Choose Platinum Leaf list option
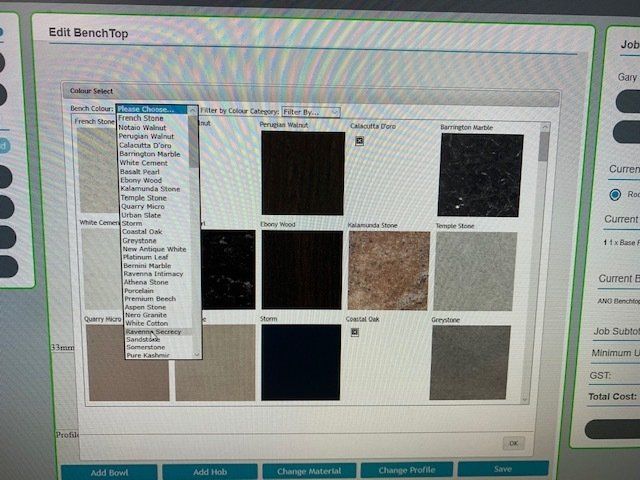640x480 pixels. (x=146, y=257)
